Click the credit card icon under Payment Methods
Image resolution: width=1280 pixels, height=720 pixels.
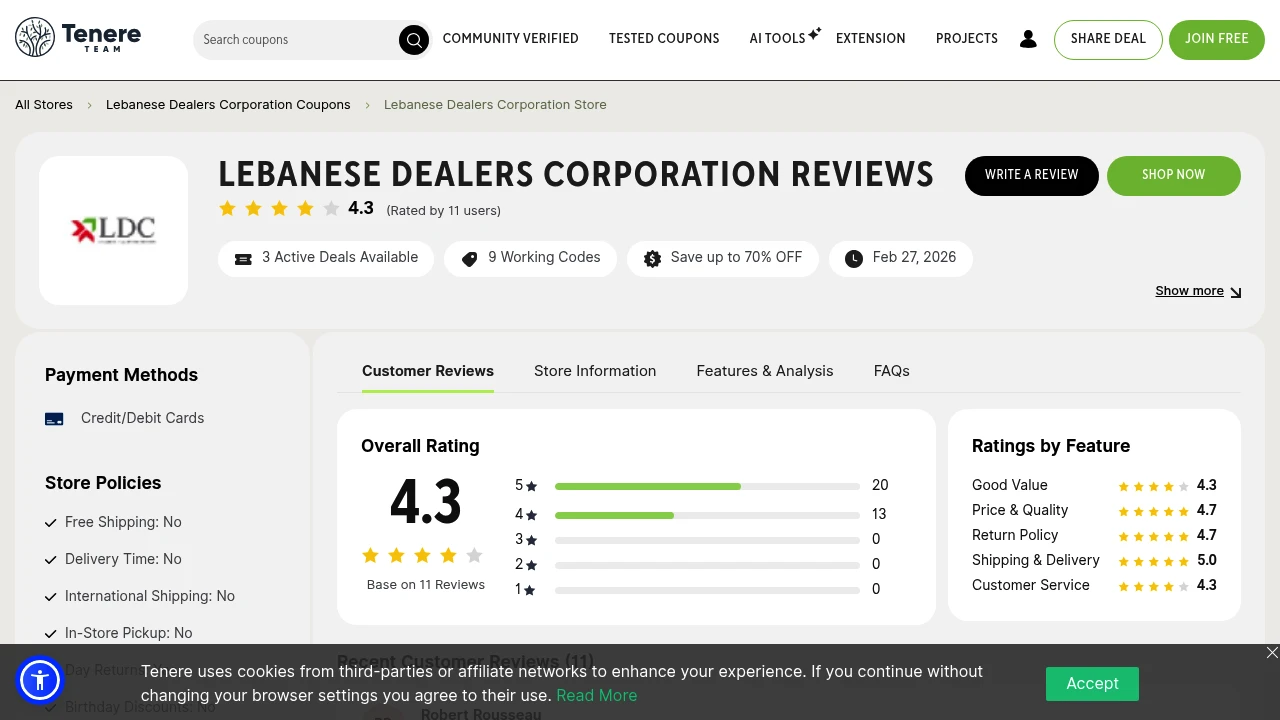[x=54, y=419]
